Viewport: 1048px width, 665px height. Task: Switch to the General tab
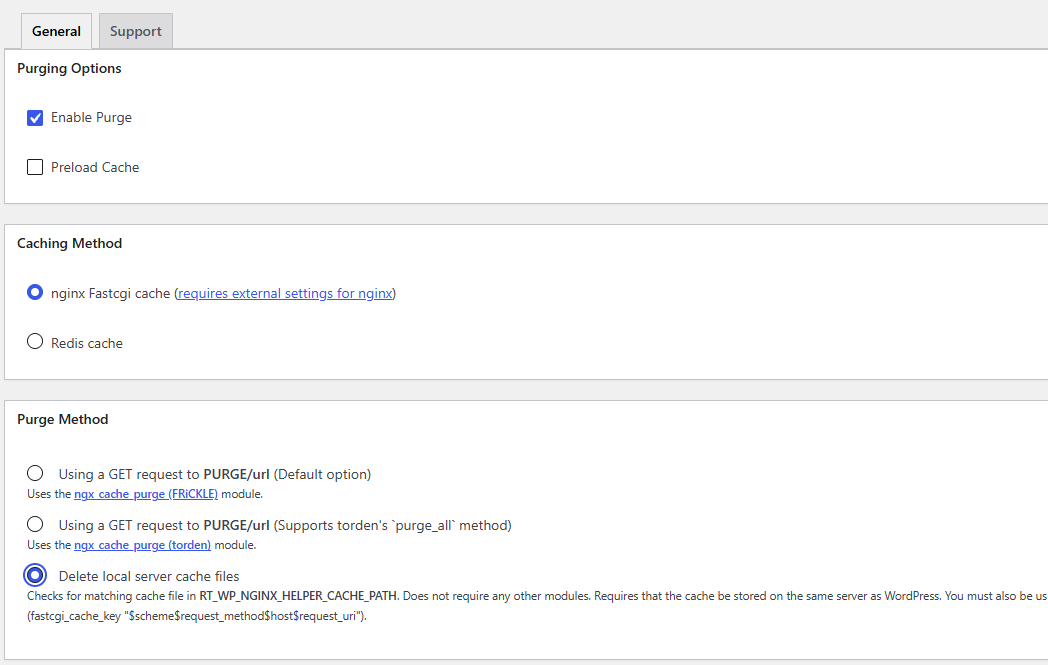pyautogui.click(x=56, y=31)
